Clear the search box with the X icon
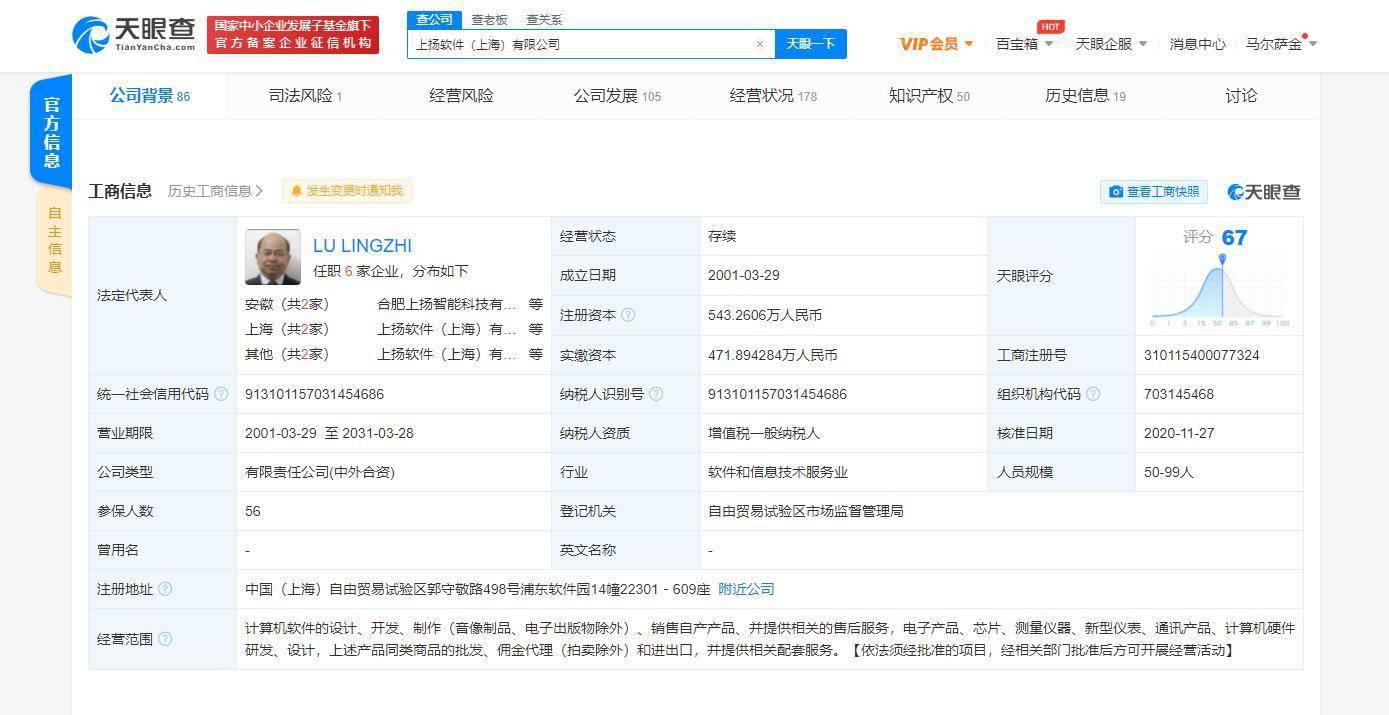Viewport: 1389px width, 715px height. coord(760,44)
